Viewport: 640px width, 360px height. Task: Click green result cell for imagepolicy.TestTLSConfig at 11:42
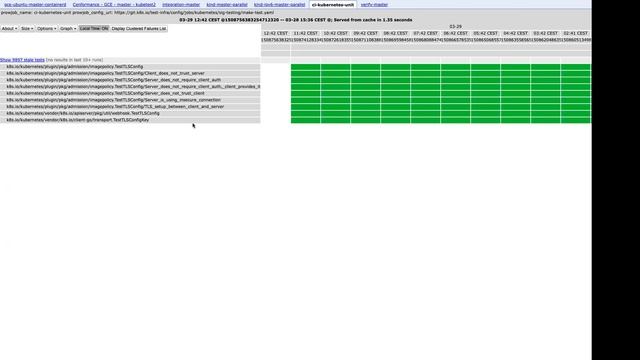[x=306, y=67]
